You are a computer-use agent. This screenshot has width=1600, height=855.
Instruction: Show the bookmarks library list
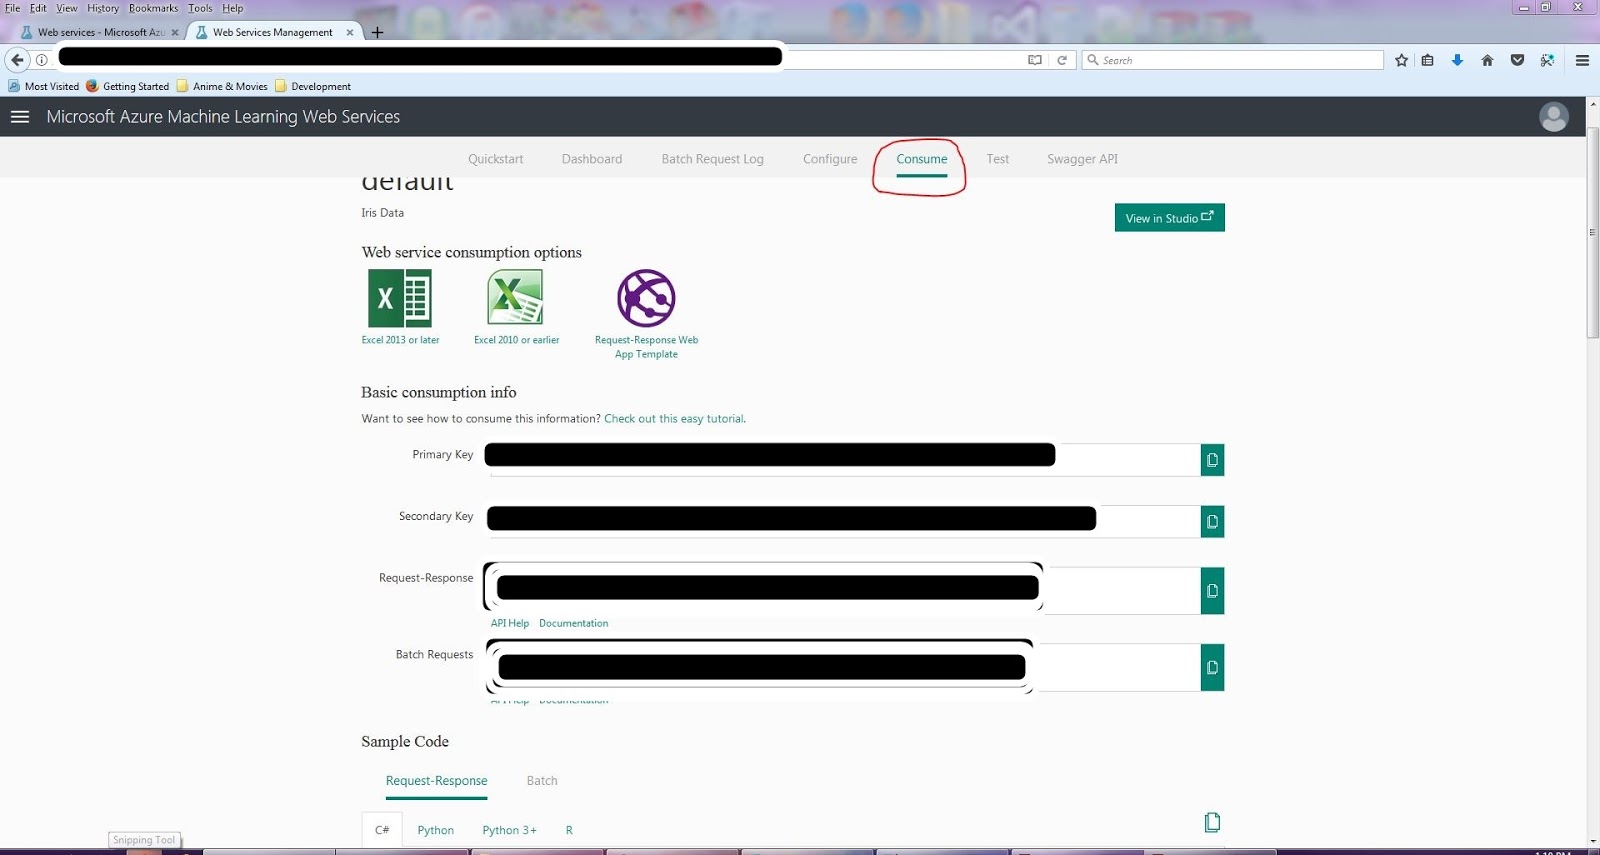coord(1428,60)
